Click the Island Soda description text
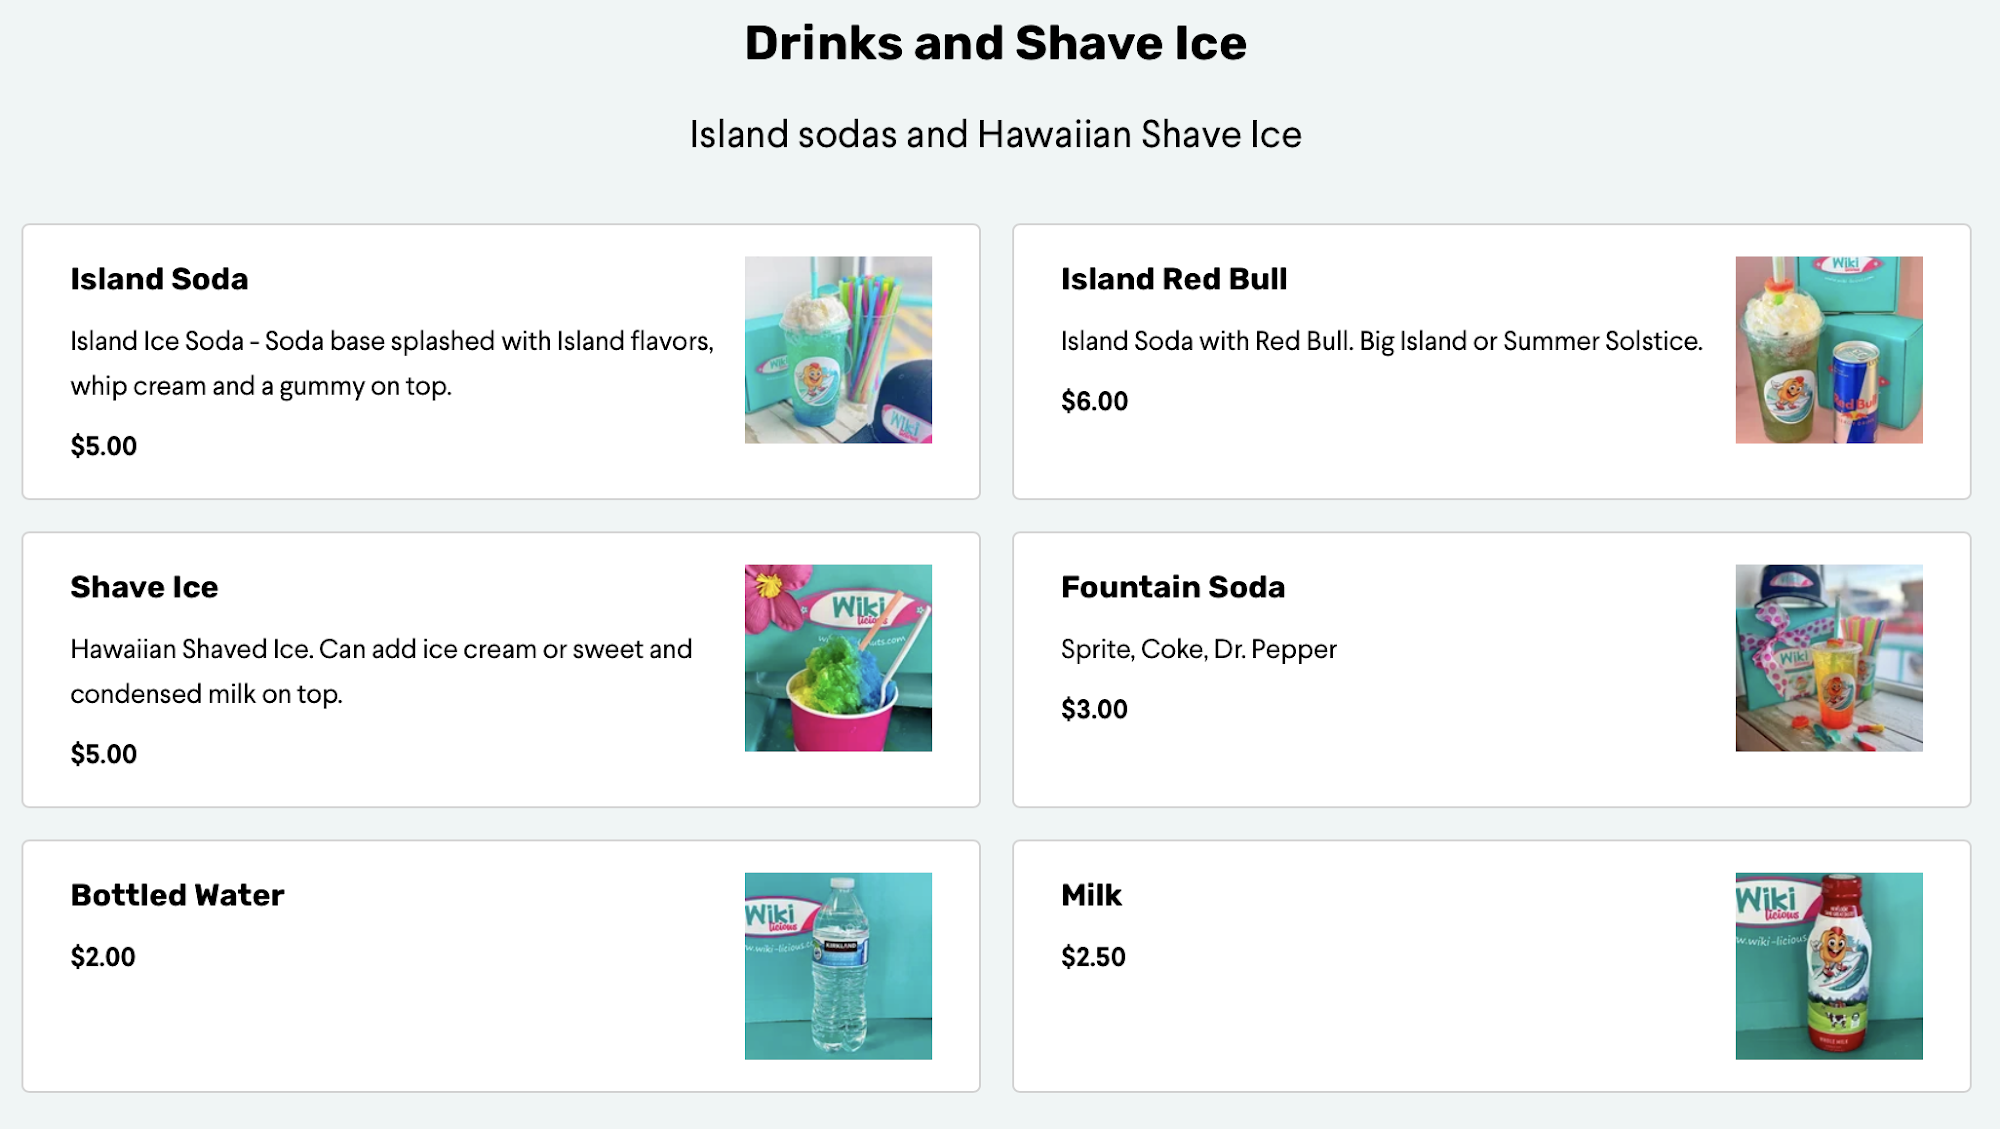This screenshot has width=2000, height=1129. pyautogui.click(x=392, y=363)
